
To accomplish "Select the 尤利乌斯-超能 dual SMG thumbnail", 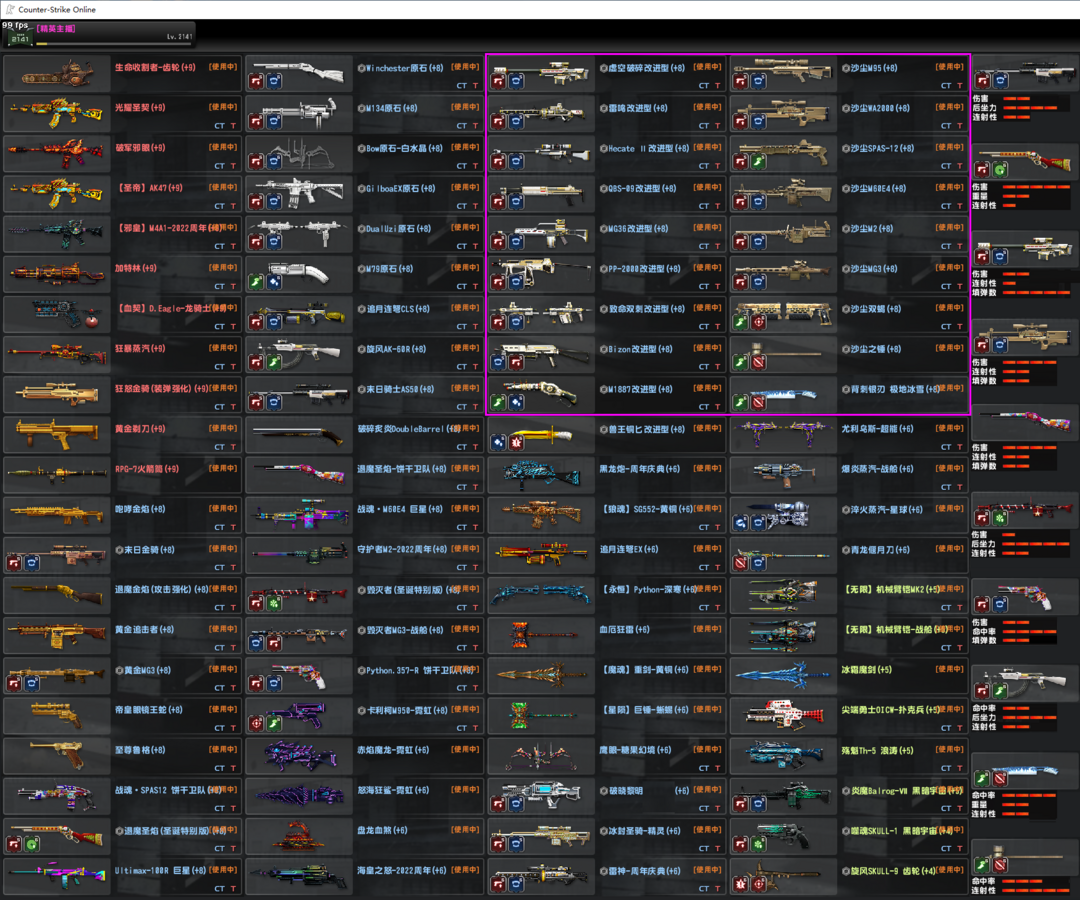I will 783,435.
